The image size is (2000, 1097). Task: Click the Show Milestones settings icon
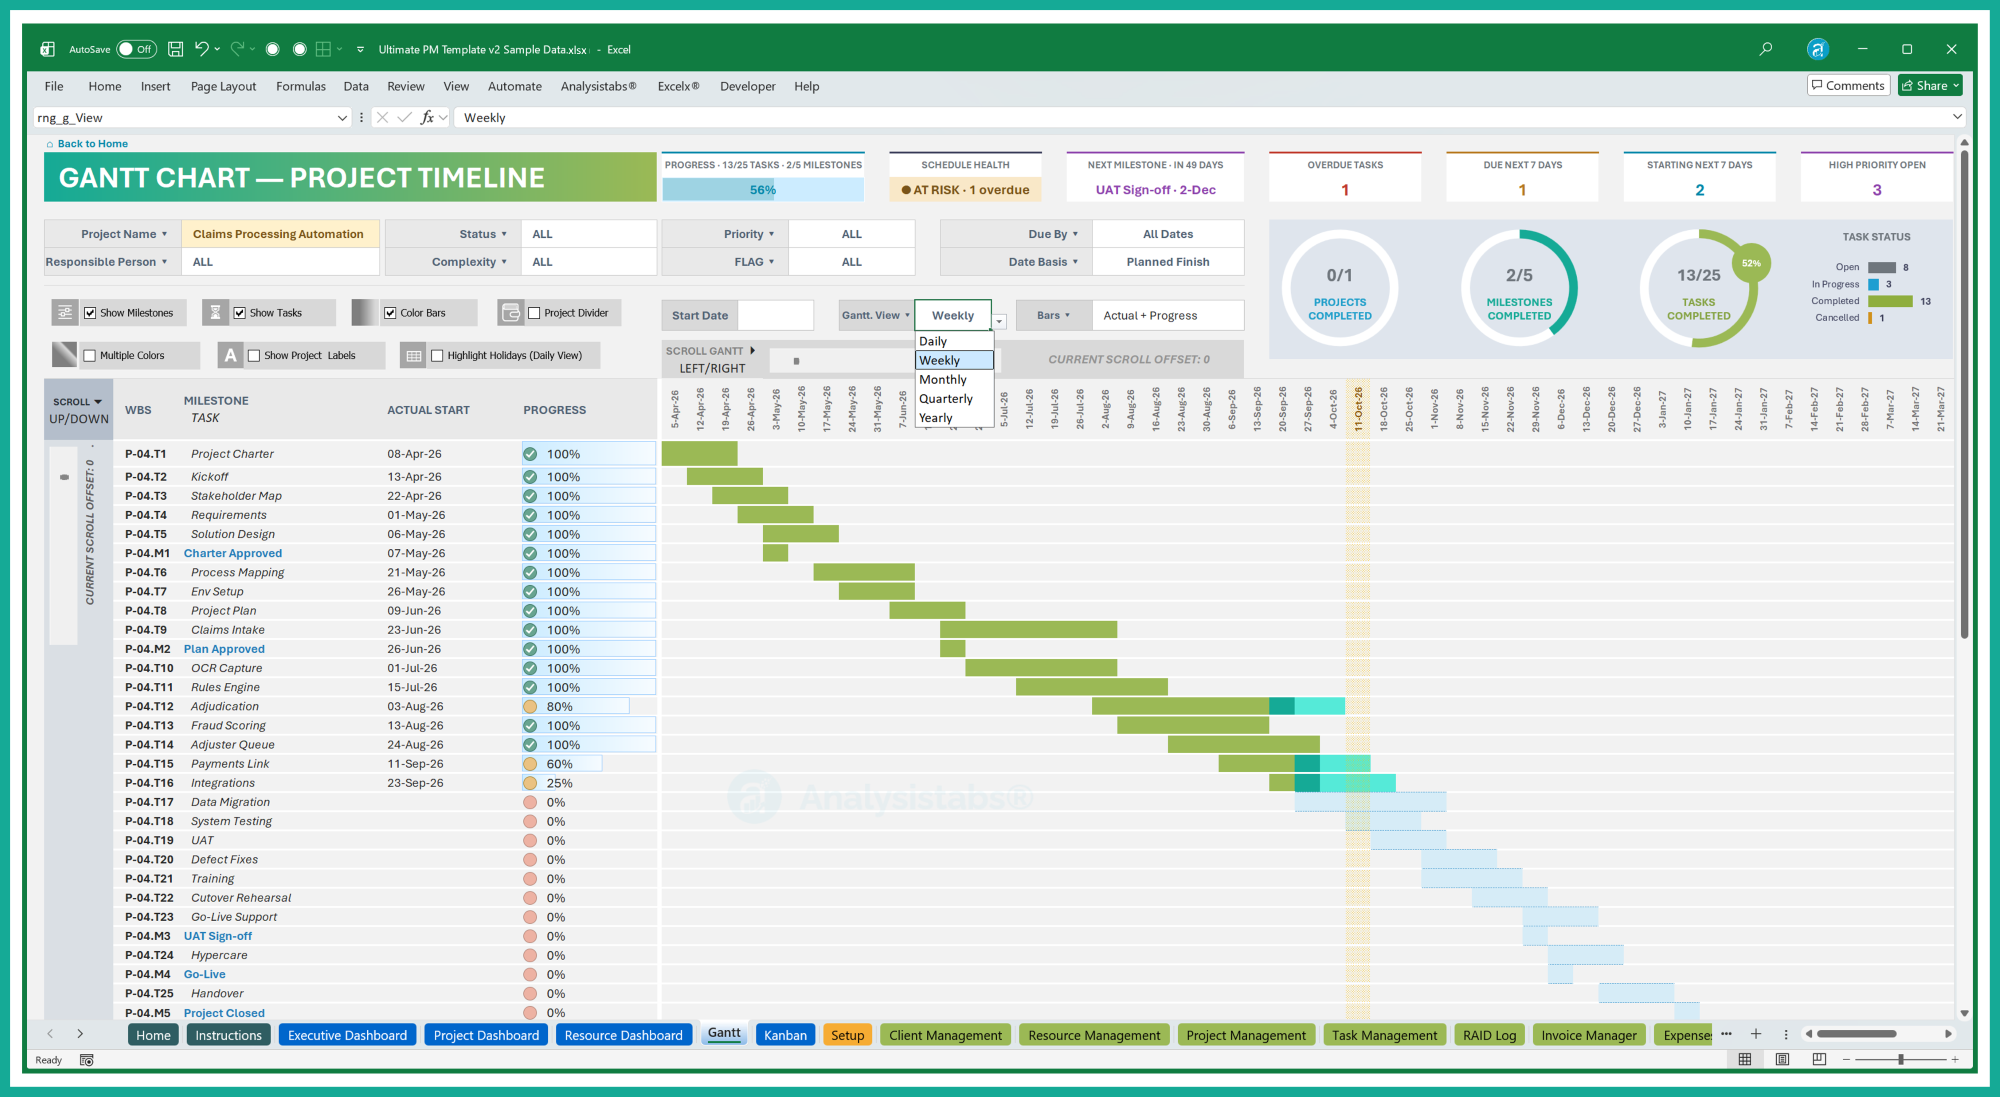click(x=65, y=313)
